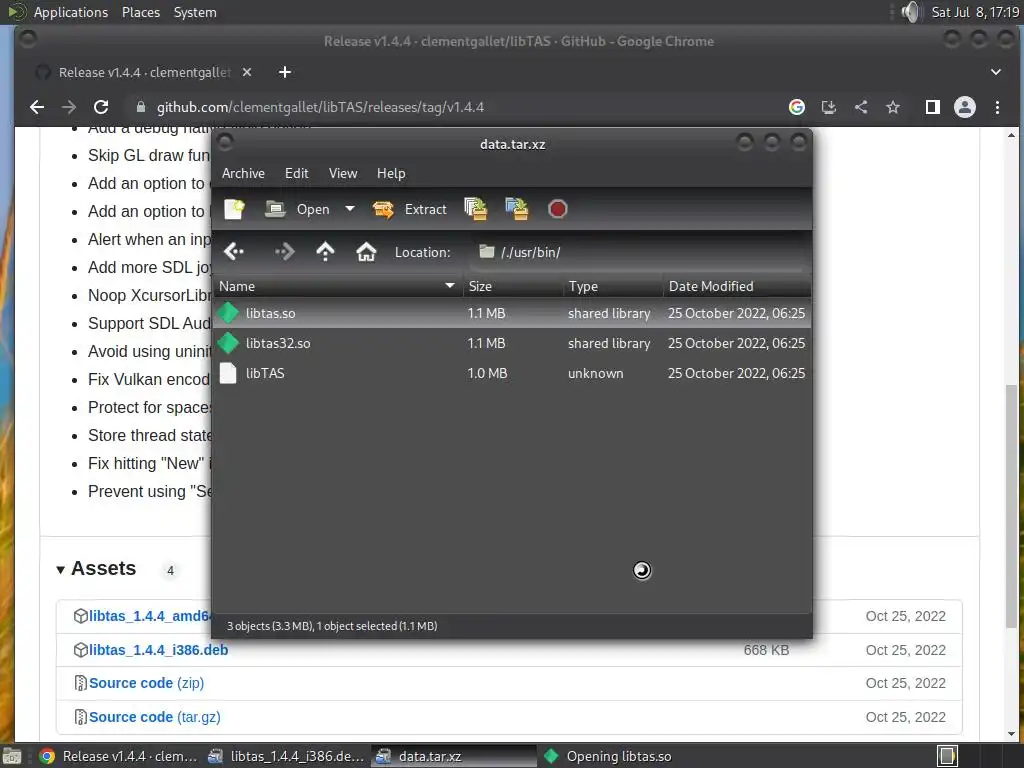Image resolution: width=1024 pixels, height=768 pixels.
Task: Switch to data.tar.xz taskbar window
Action: click(454, 756)
